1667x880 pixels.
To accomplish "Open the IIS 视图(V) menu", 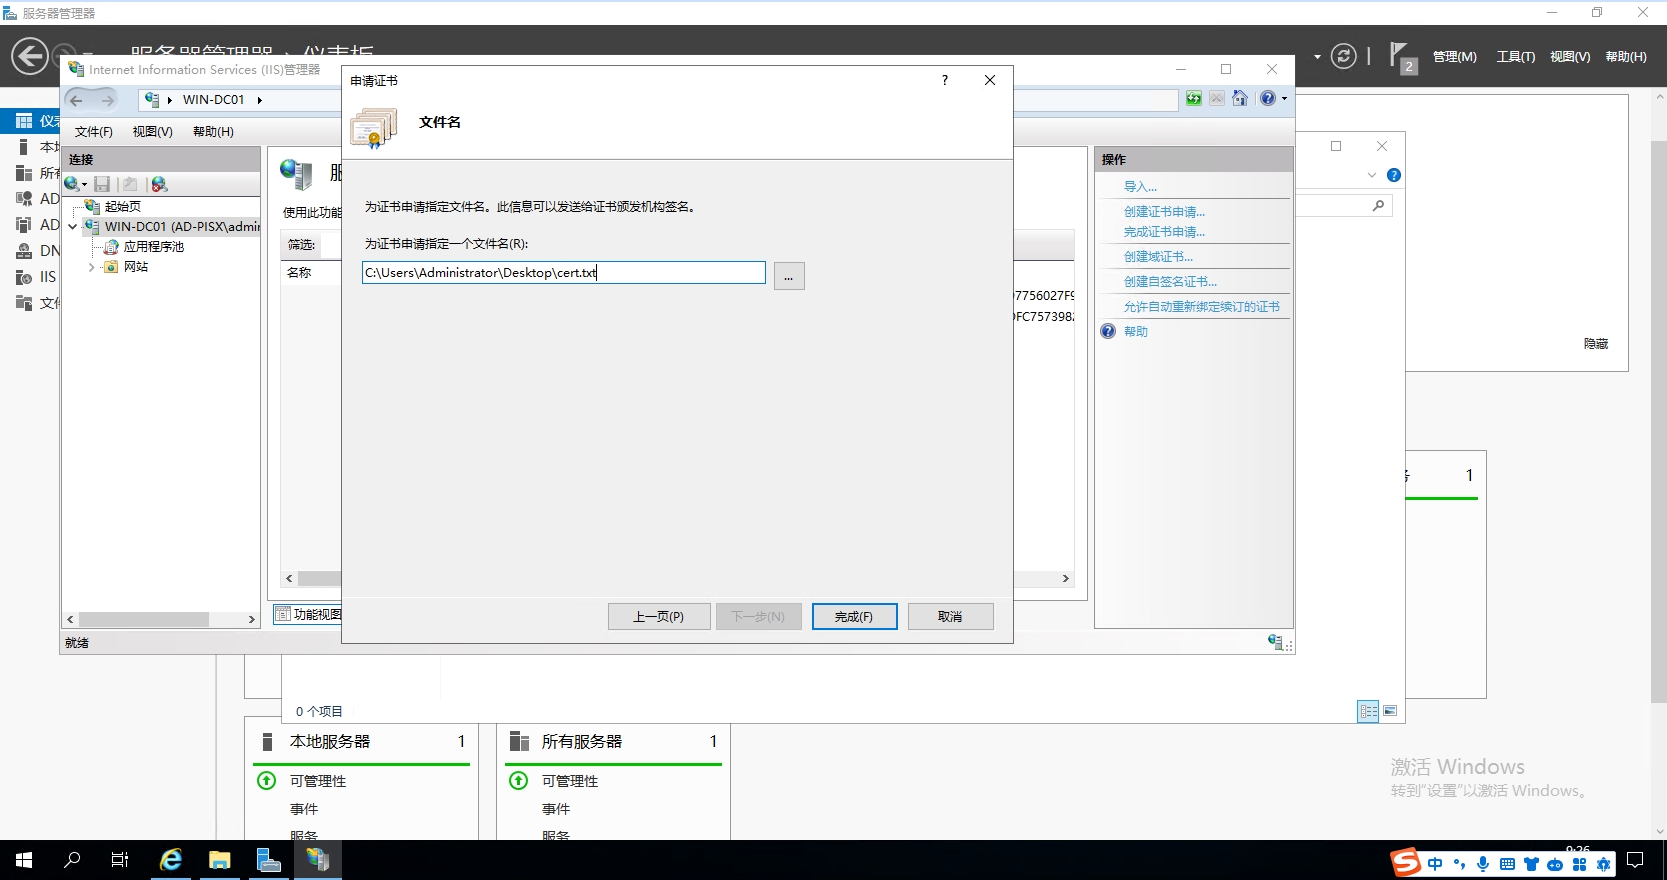I will (x=152, y=132).
